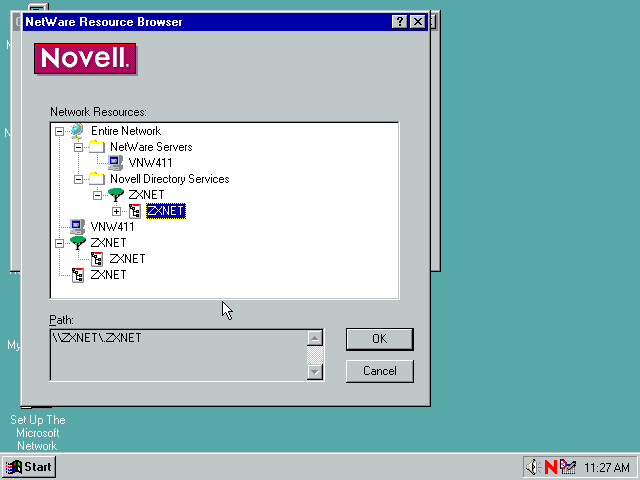Click the Path scrollbar up arrow
Image resolution: width=640 pixels, height=480 pixels.
click(x=315, y=338)
